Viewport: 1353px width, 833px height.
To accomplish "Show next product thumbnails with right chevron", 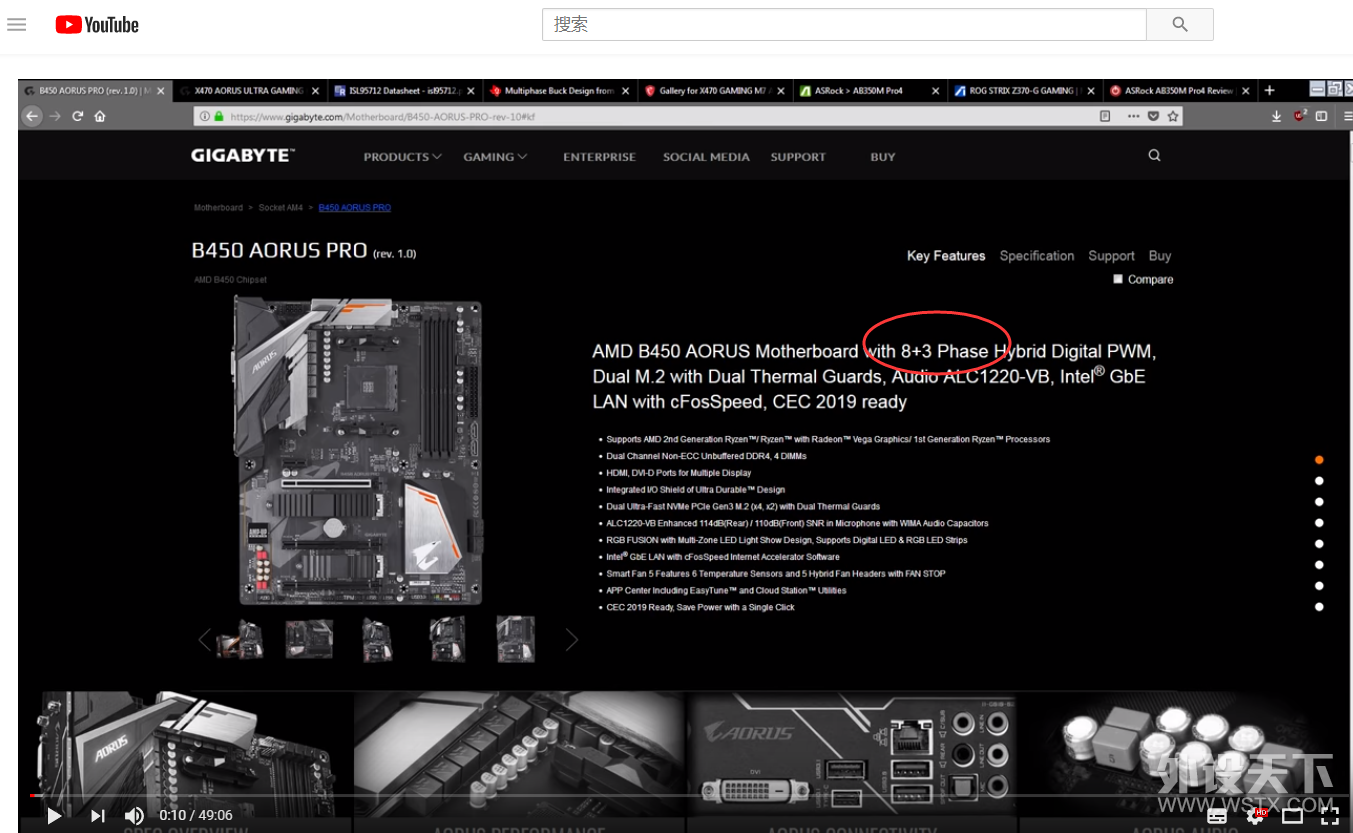I will [572, 639].
